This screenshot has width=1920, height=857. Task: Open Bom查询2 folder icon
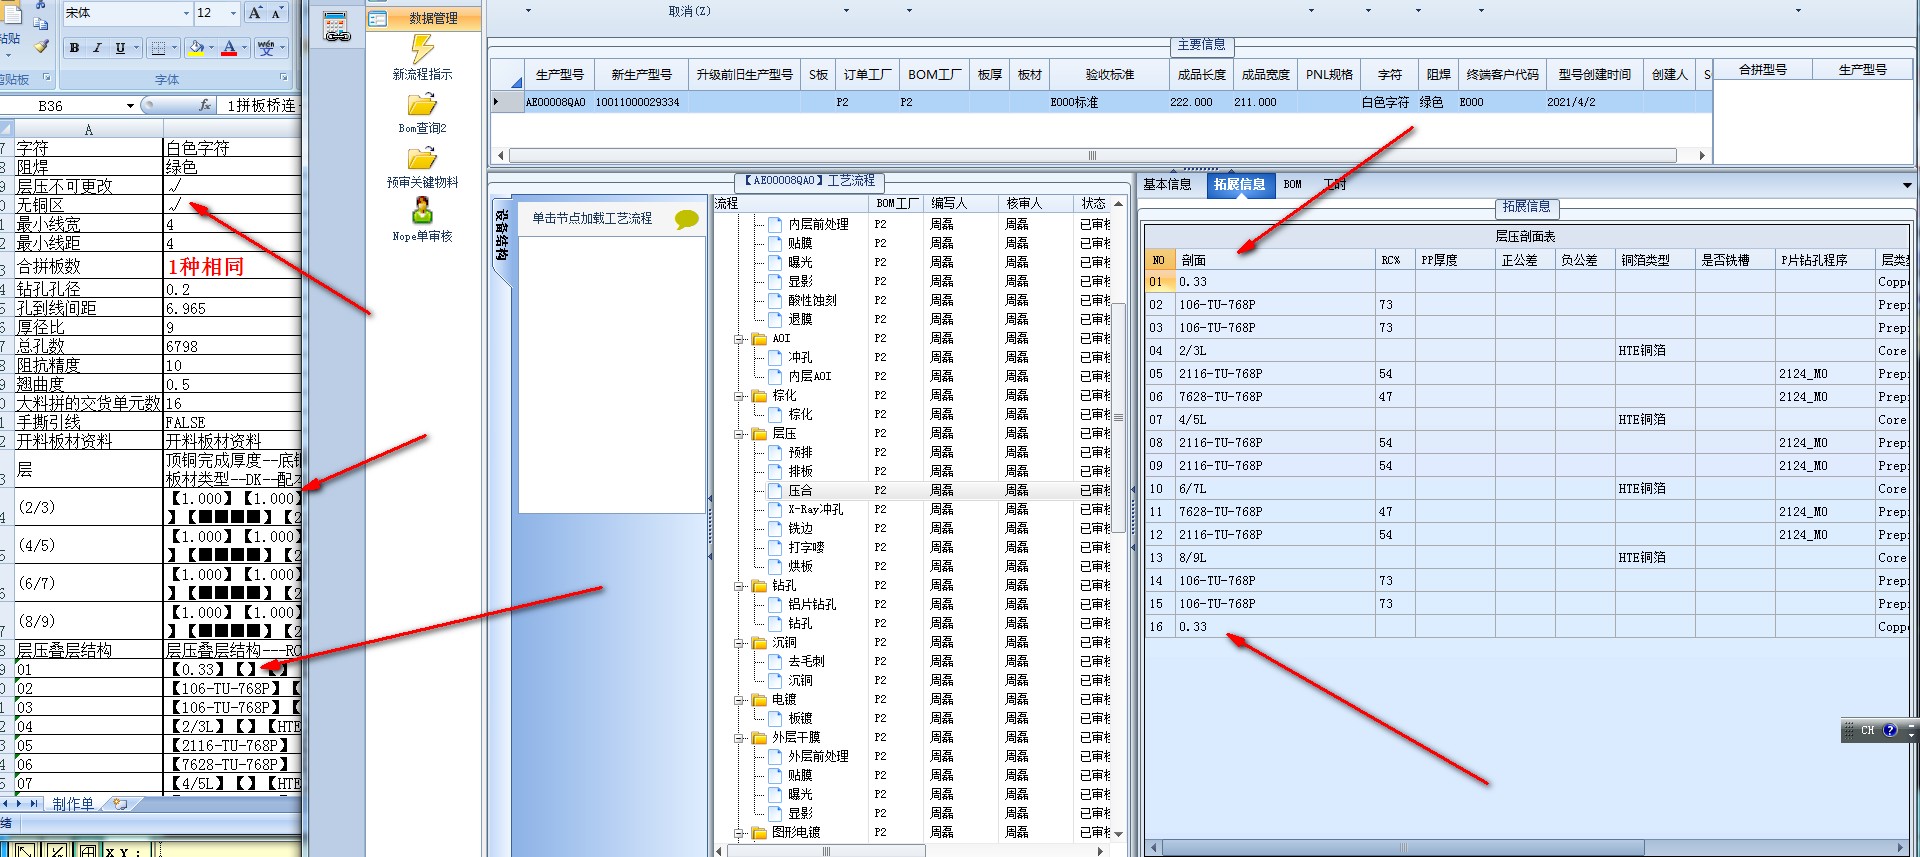point(422,104)
